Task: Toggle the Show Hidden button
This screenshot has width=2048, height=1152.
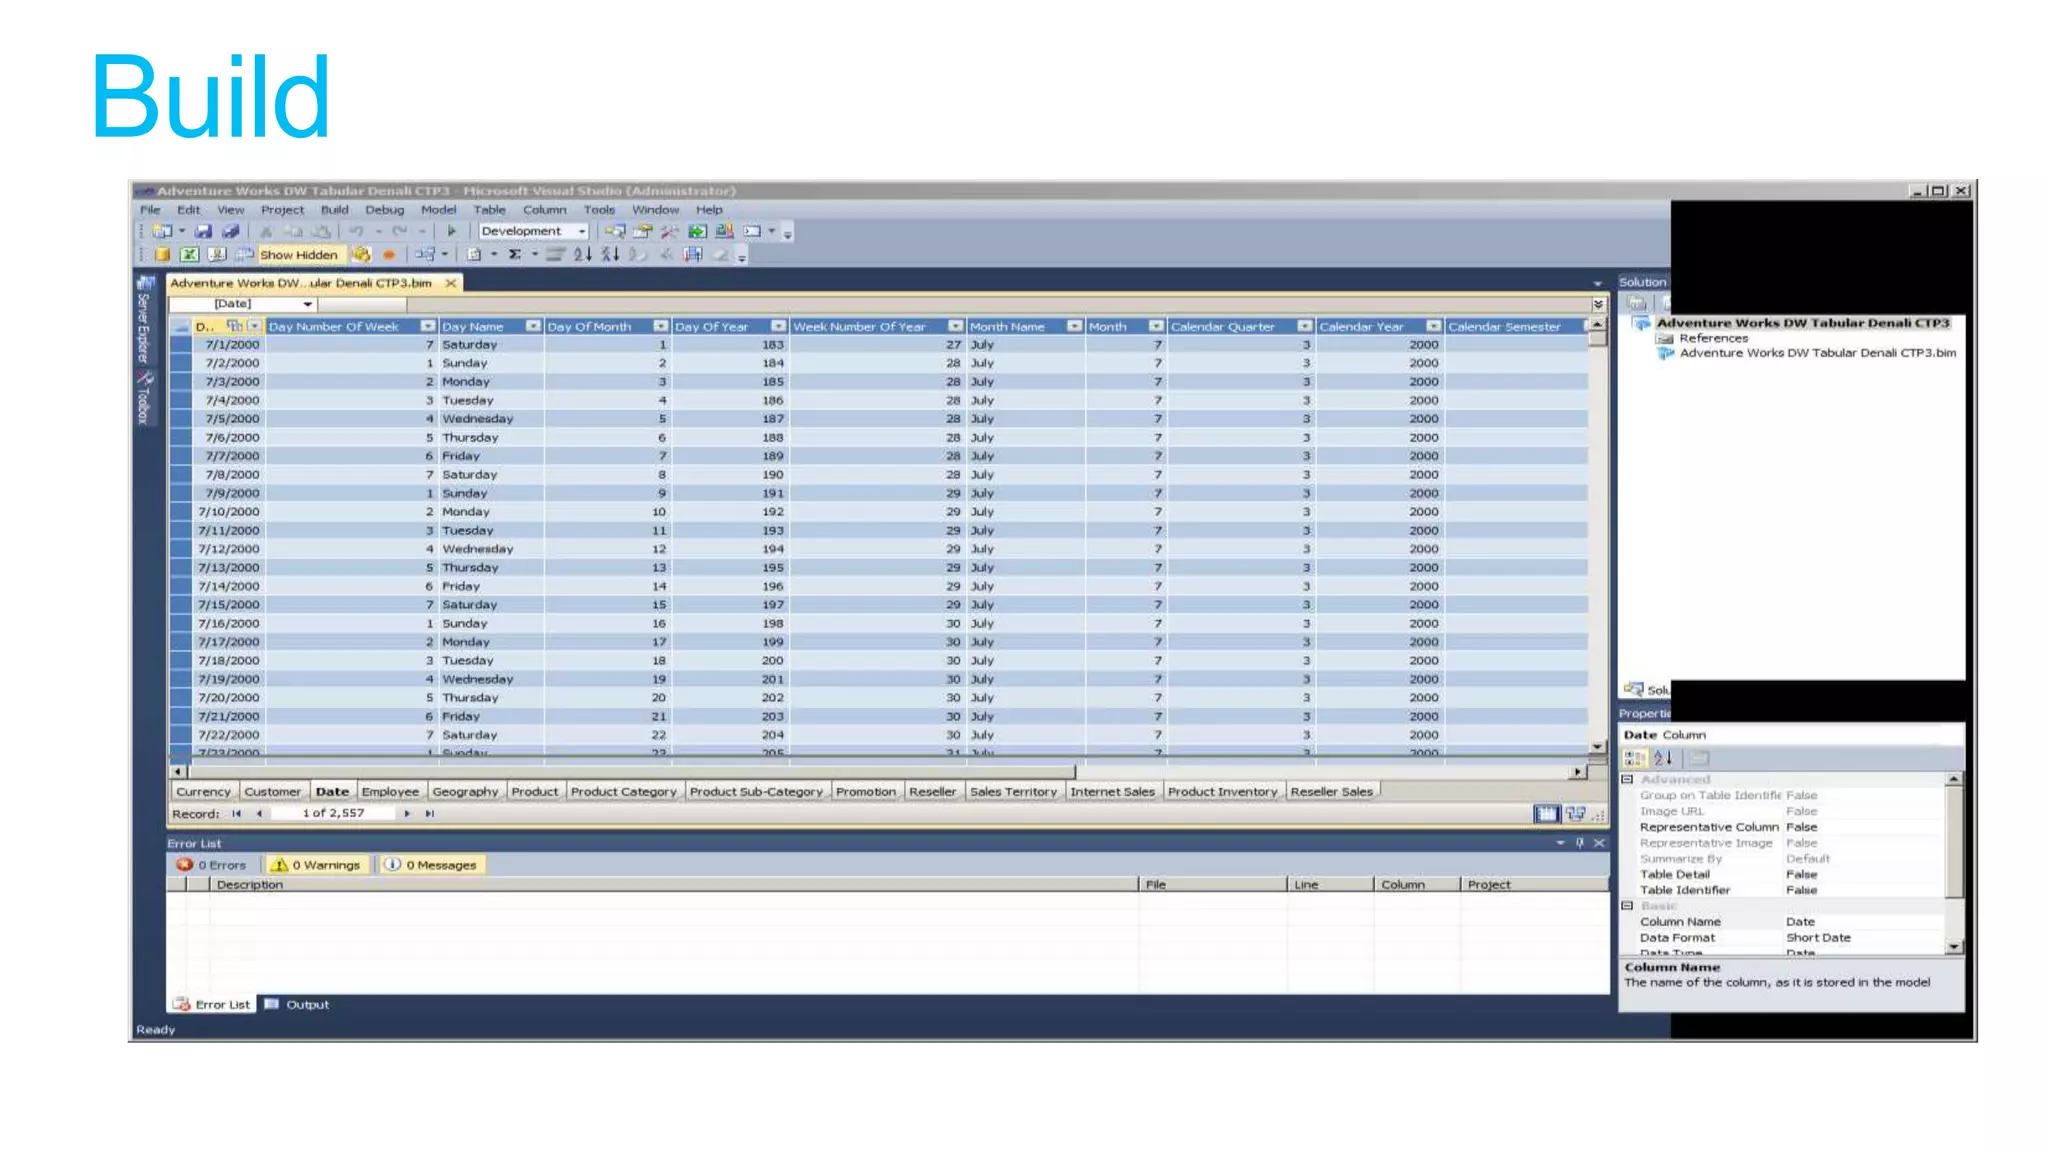Action: tap(298, 255)
